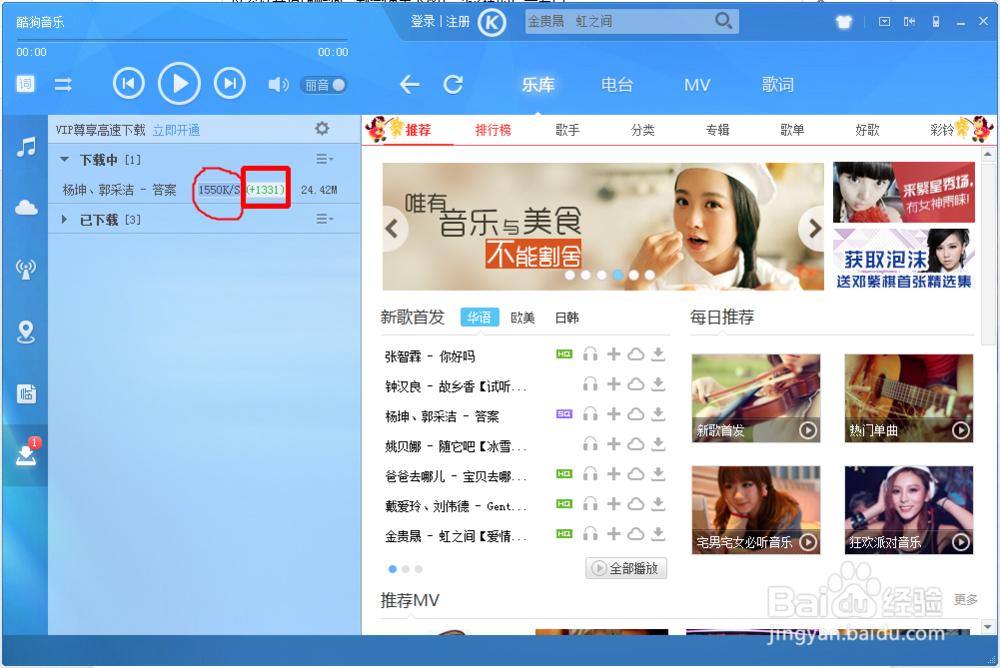
Task: Open the location pin sidebar icon
Action: tap(26, 332)
